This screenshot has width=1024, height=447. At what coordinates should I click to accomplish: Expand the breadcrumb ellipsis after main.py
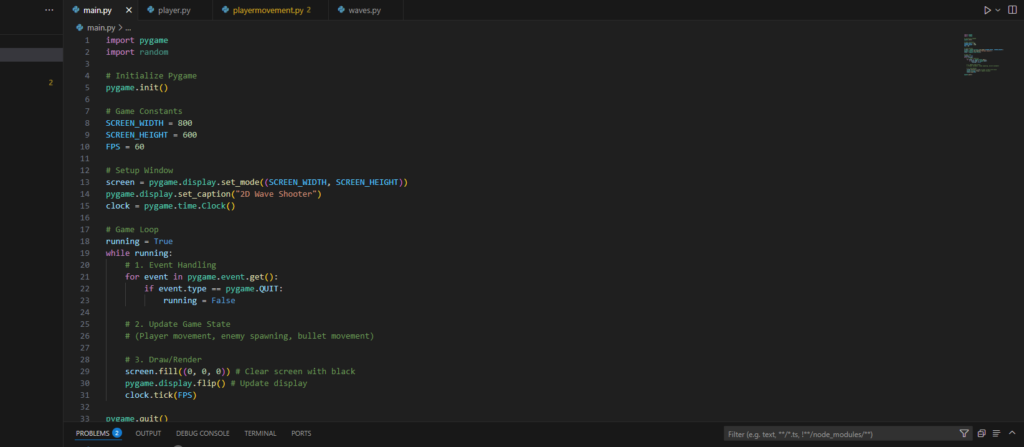pos(128,27)
